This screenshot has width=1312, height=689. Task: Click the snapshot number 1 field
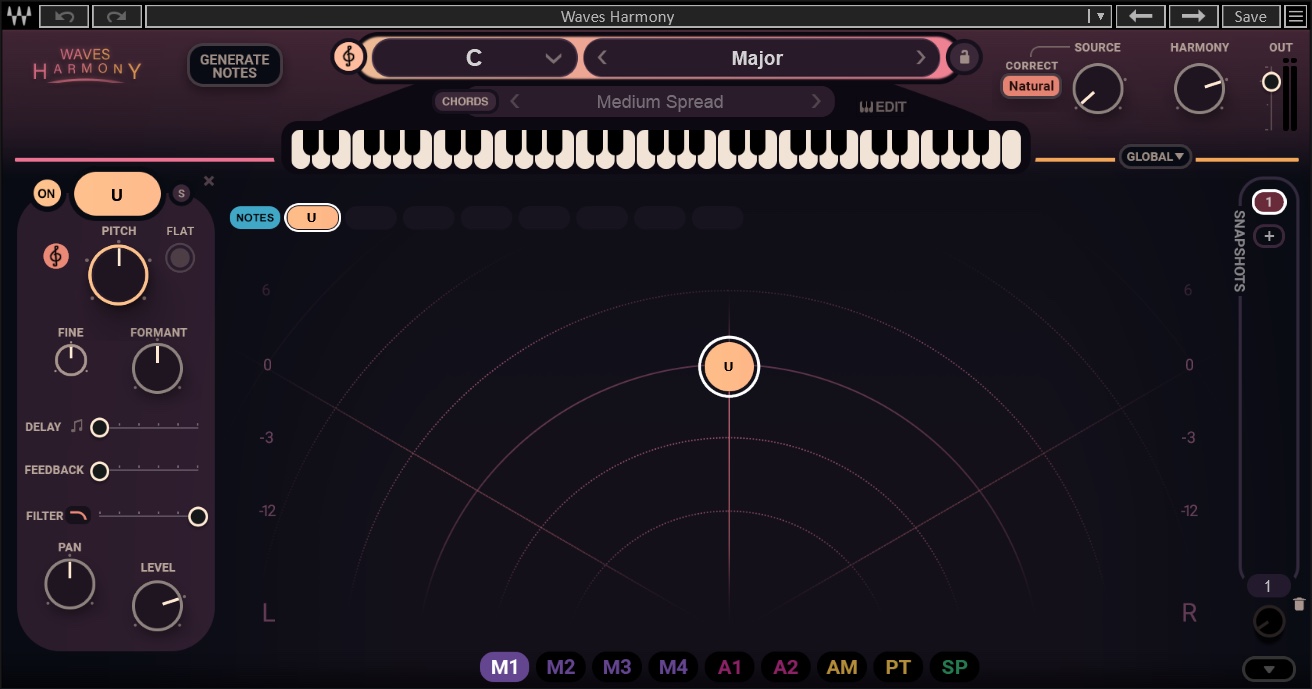point(1268,586)
